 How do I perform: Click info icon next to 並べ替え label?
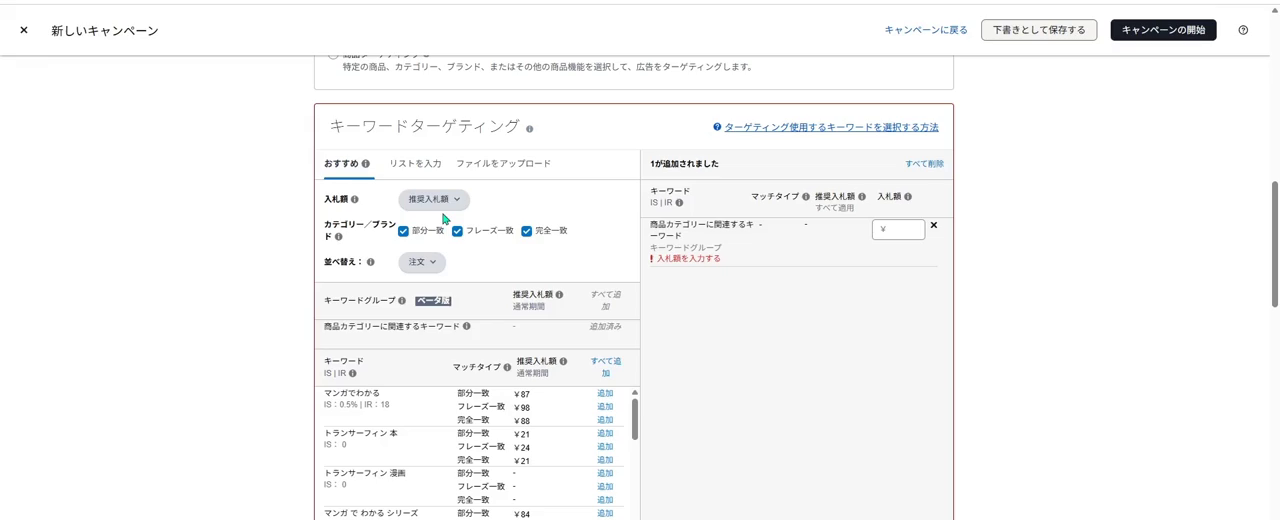pyautogui.click(x=371, y=262)
